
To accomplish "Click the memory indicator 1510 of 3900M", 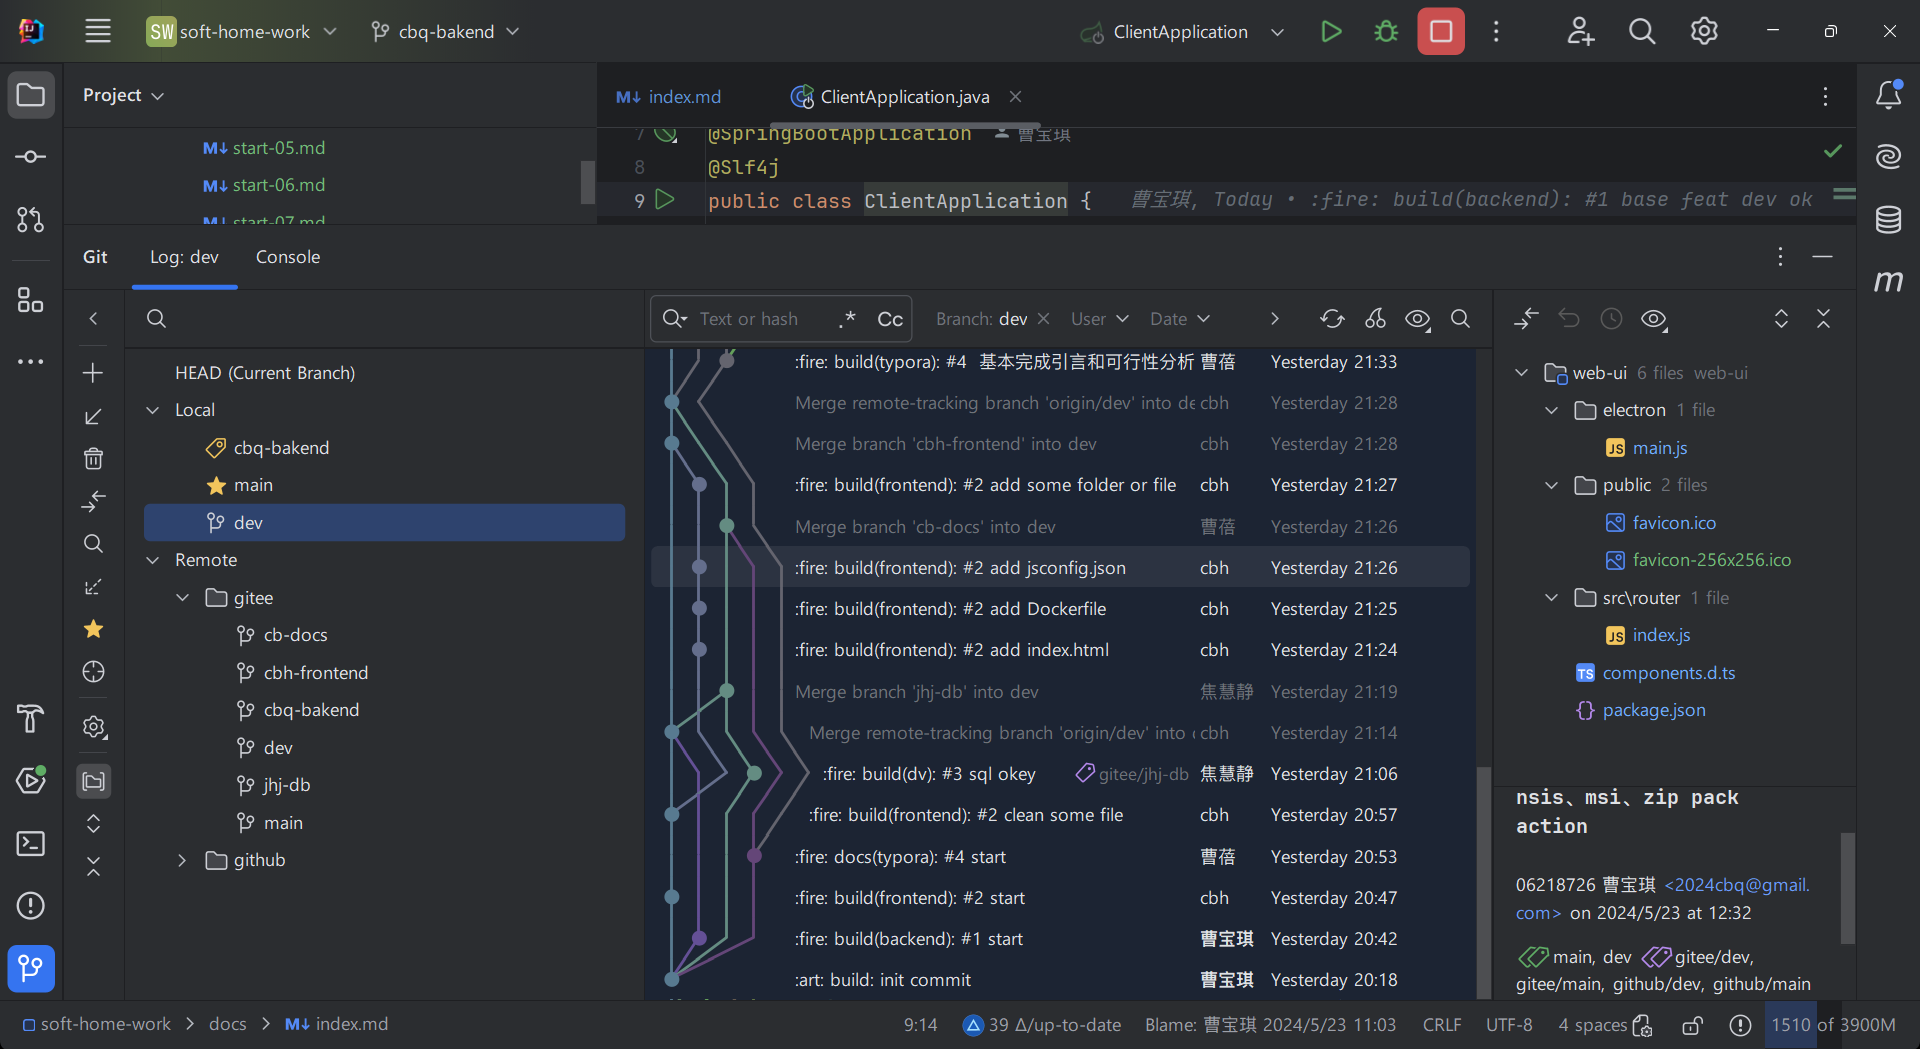I will point(1833,1025).
